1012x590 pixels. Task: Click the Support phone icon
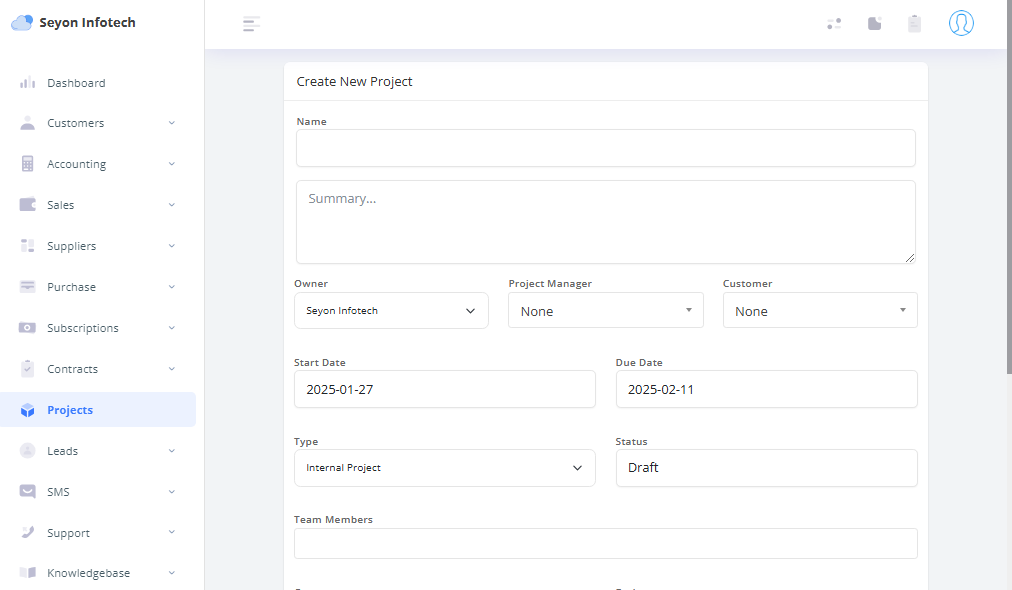point(28,533)
